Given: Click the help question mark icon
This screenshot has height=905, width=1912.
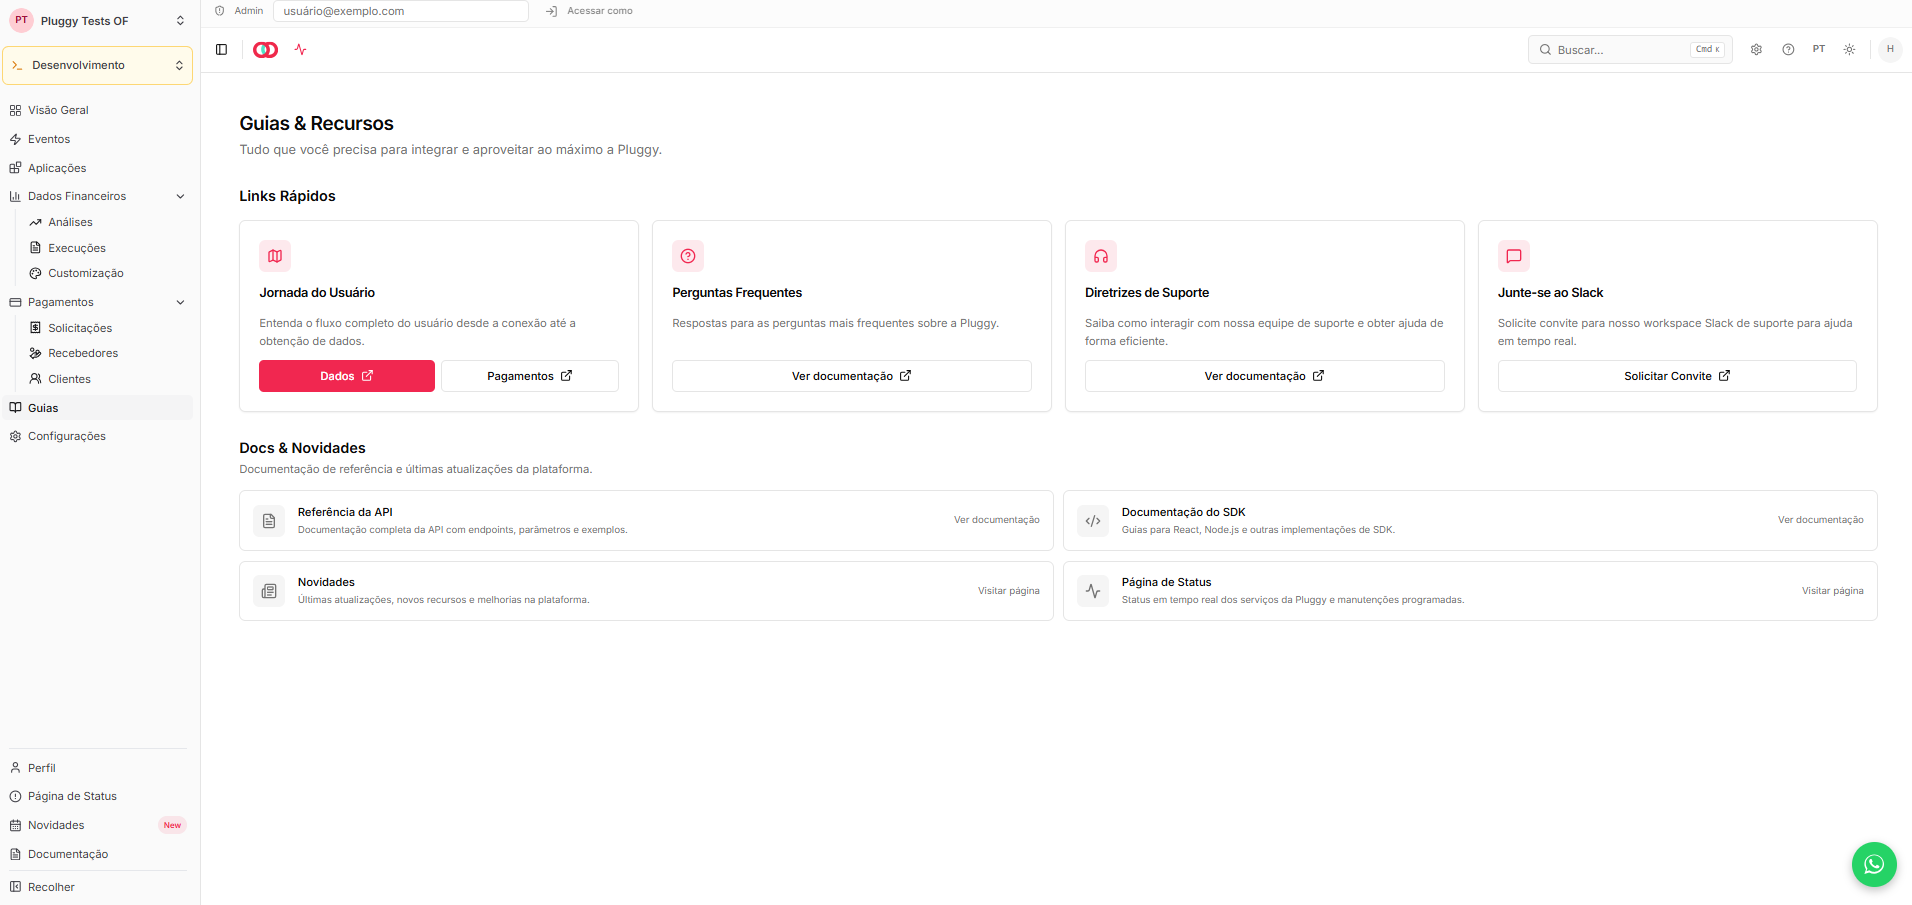Looking at the screenshot, I should (1788, 49).
